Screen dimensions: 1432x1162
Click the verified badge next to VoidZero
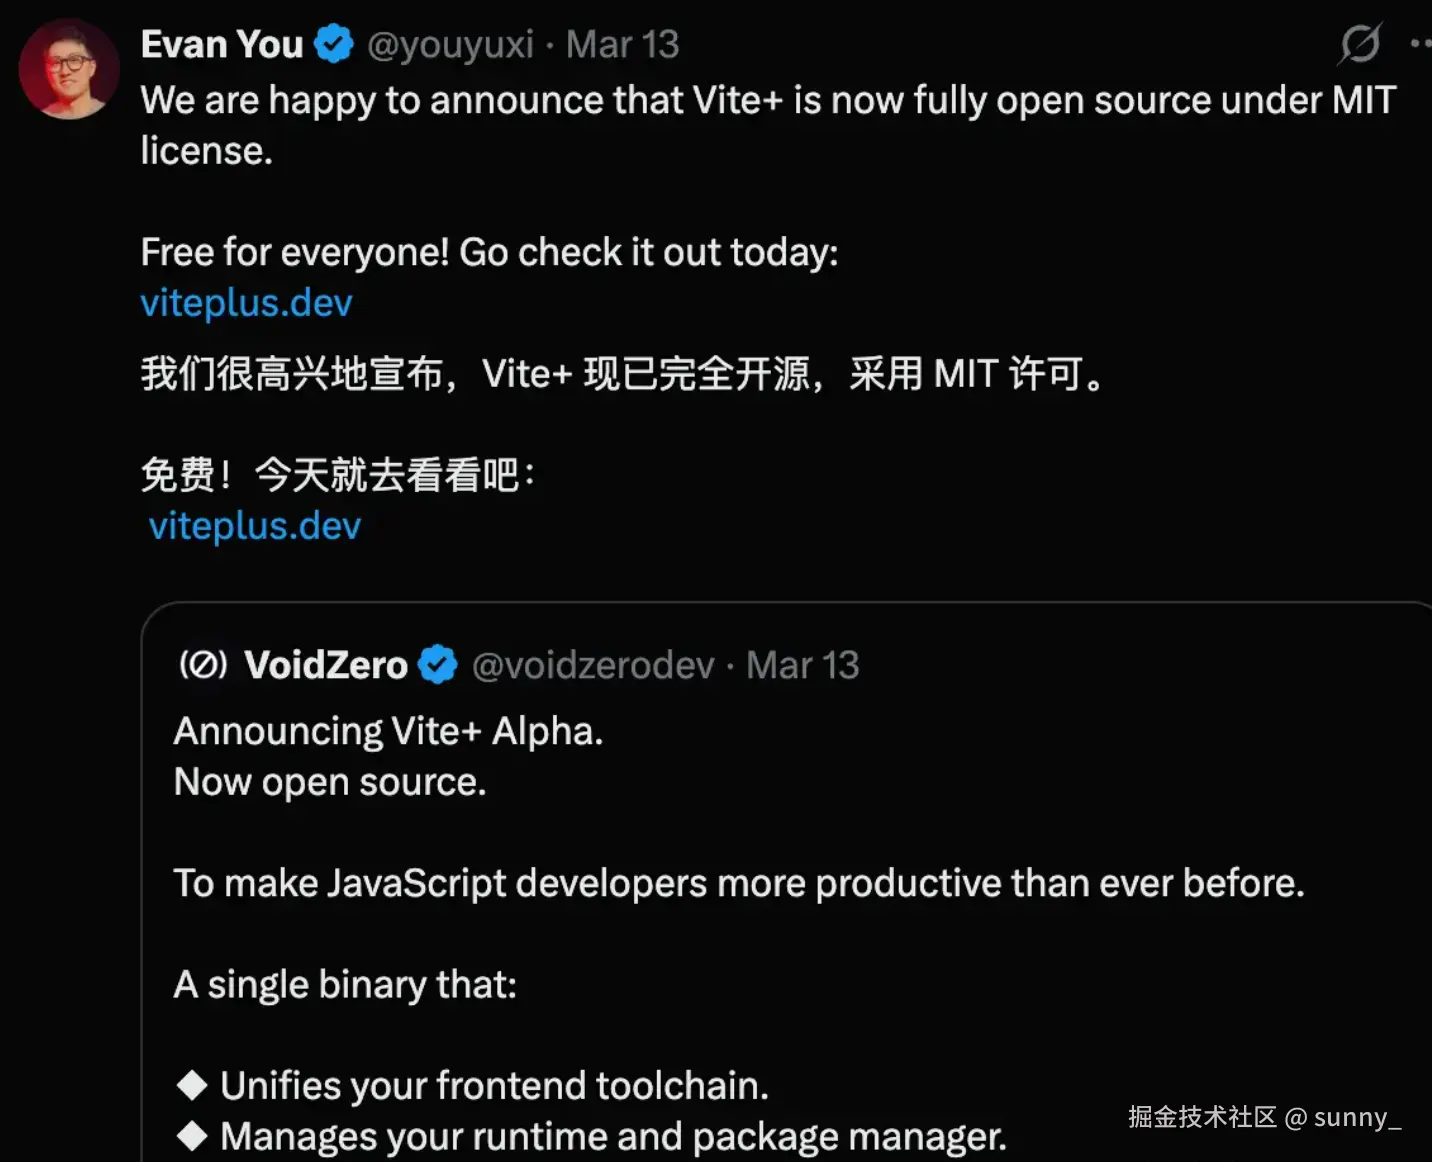[x=438, y=665]
